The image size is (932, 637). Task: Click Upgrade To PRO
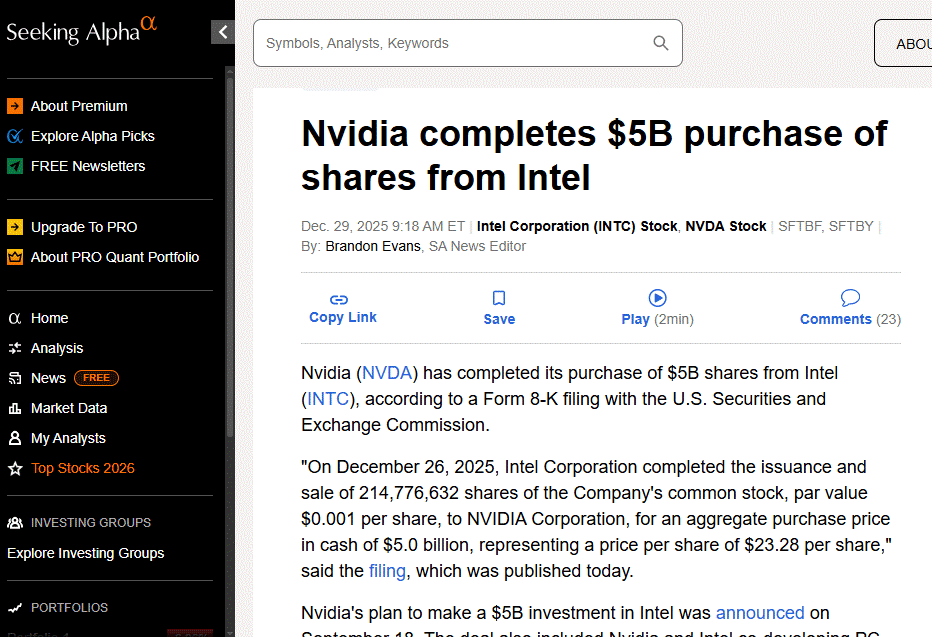point(83,227)
